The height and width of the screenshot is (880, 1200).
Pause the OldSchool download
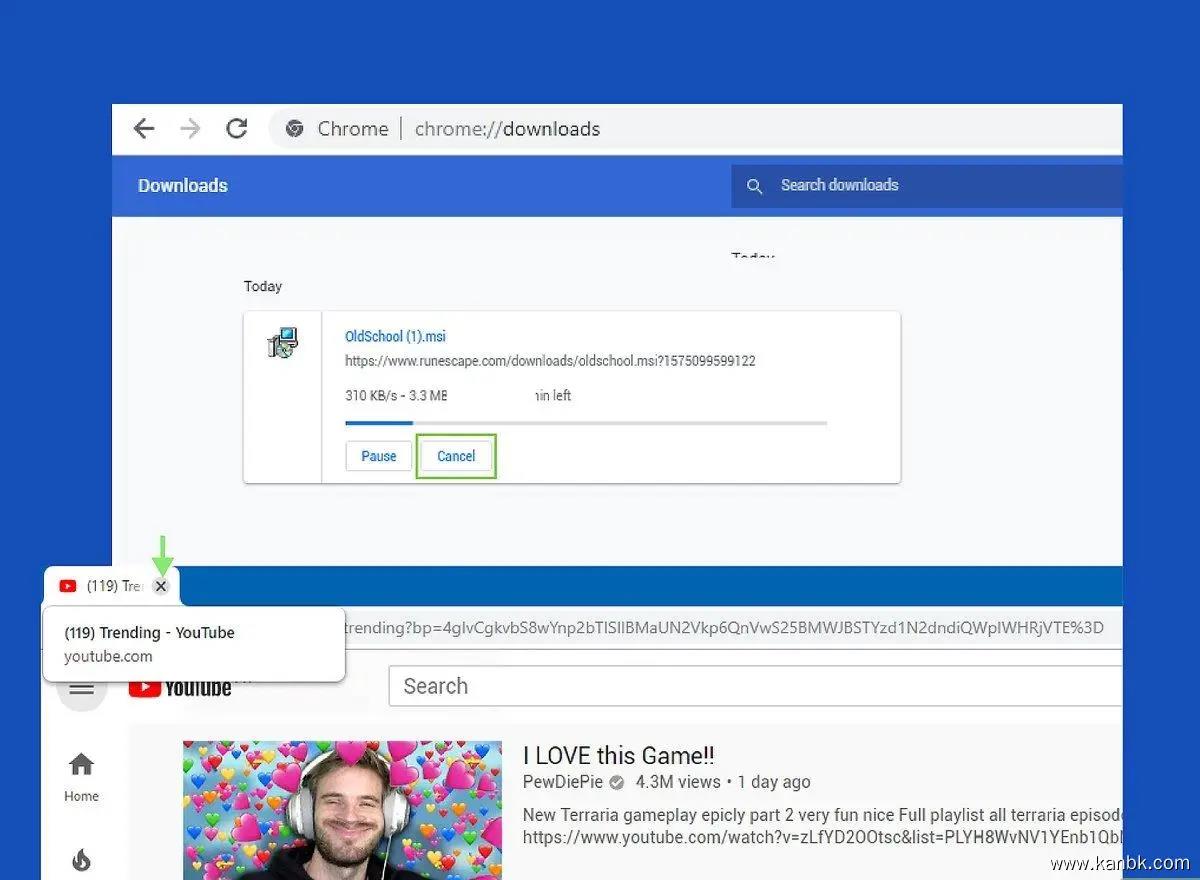pos(378,456)
